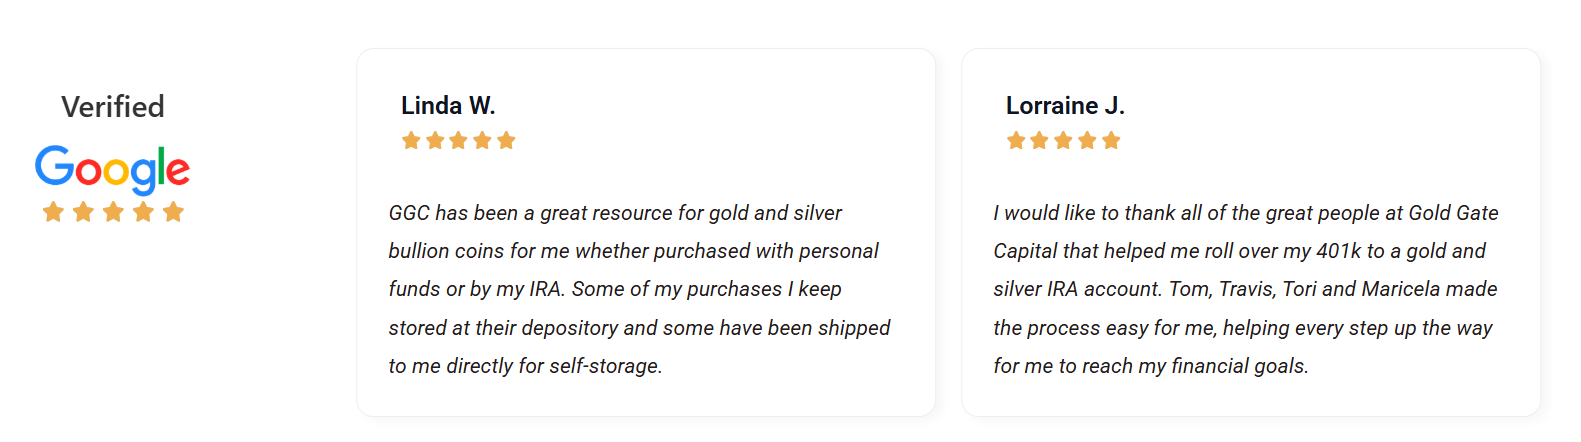Click the reviewer name Lorraine J.

click(1065, 106)
